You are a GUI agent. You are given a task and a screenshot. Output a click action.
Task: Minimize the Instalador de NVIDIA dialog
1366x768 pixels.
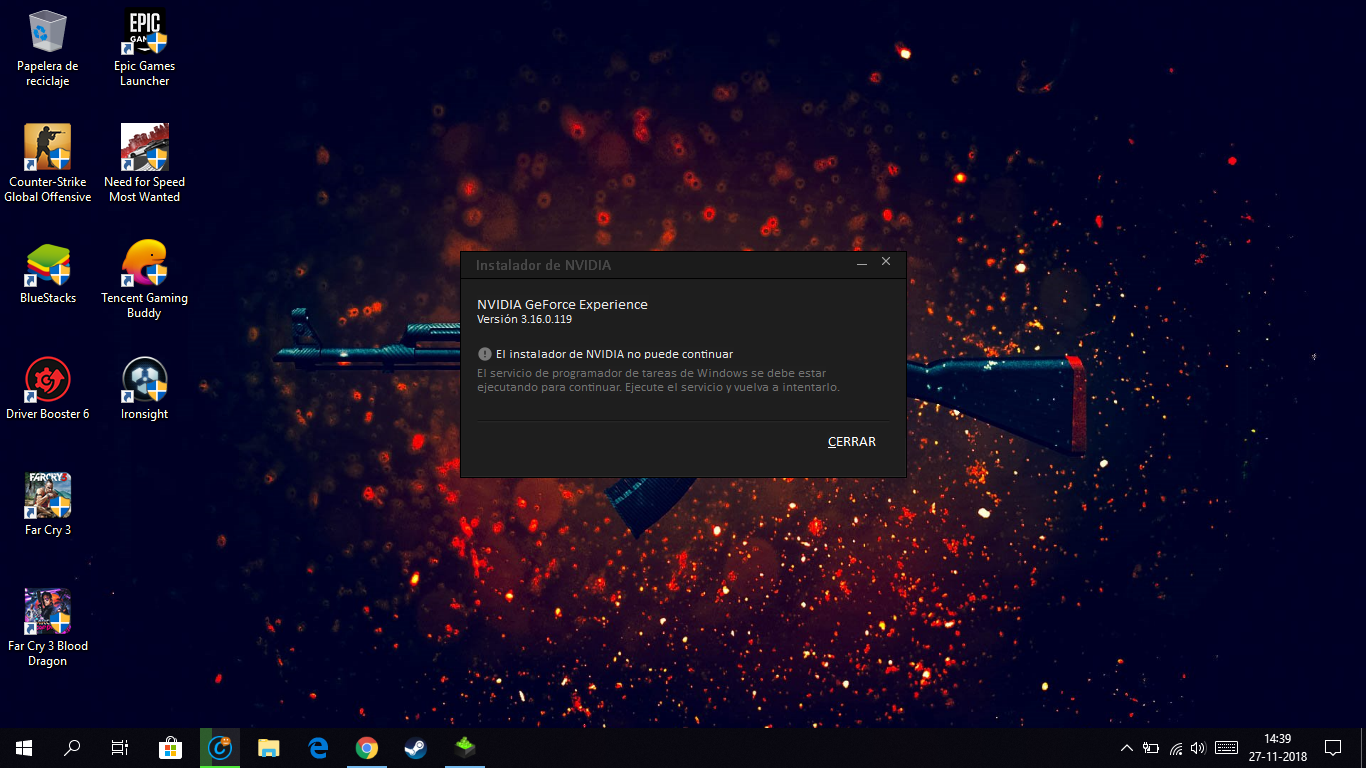862,262
